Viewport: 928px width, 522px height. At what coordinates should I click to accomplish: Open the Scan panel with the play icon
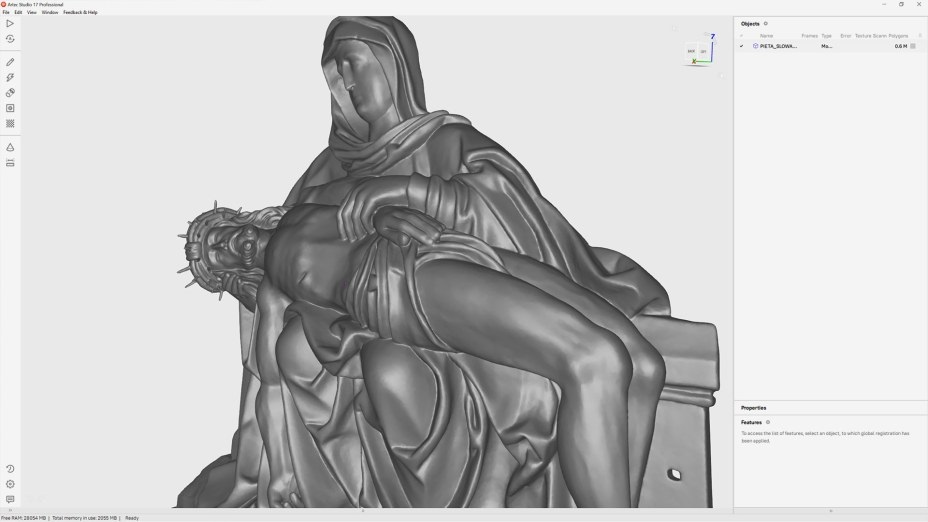10,23
